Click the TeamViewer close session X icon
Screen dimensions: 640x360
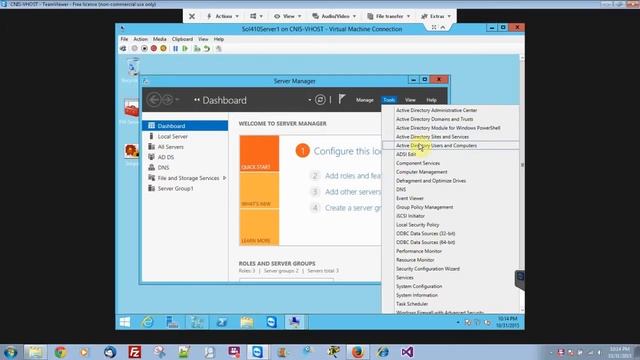coord(192,16)
